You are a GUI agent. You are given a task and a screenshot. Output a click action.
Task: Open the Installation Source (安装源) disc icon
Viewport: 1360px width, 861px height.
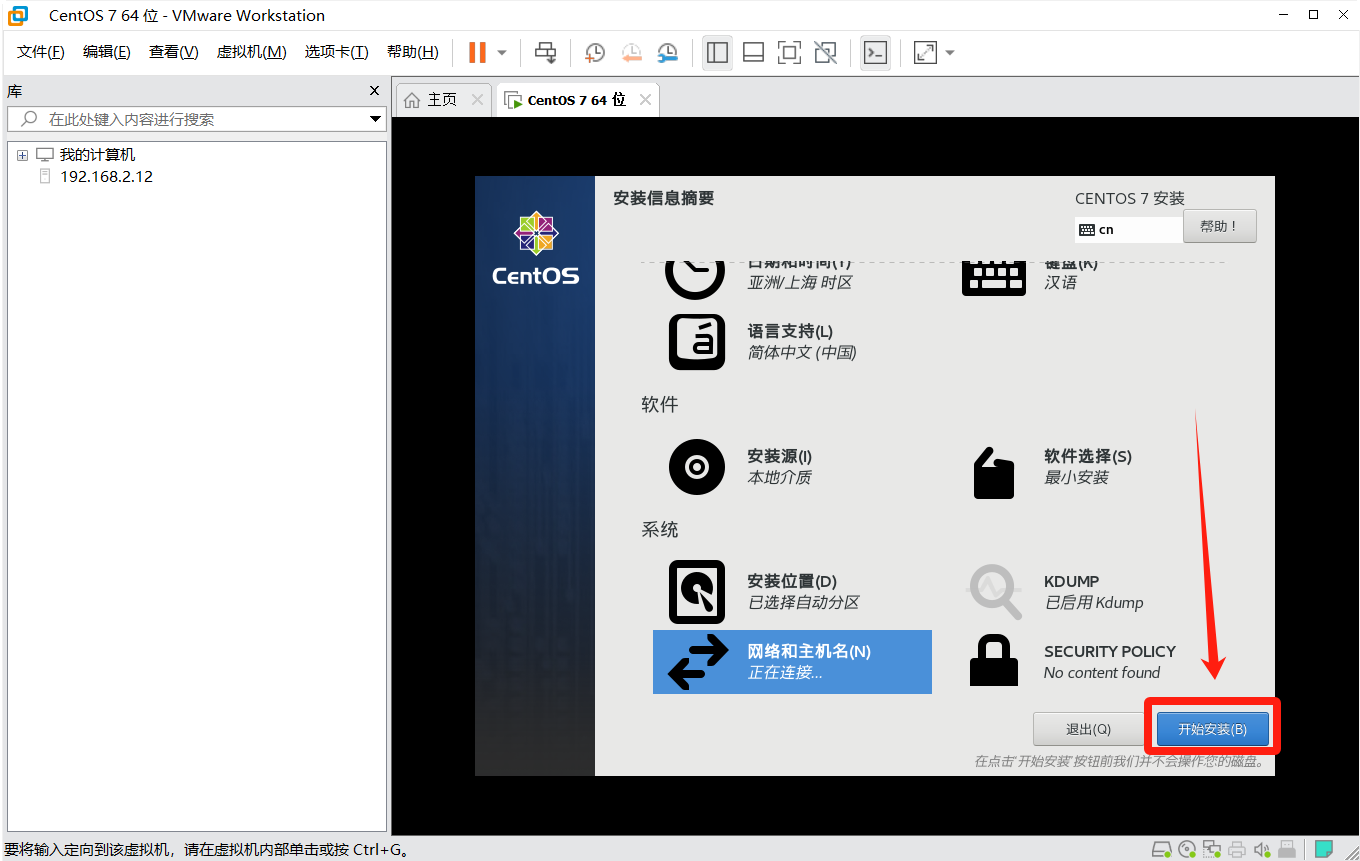[x=696, y=467]
